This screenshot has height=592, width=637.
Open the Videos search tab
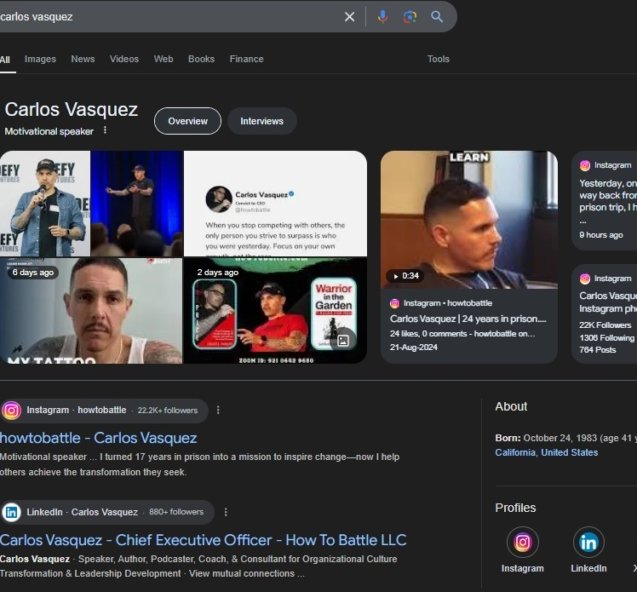(x=124, y=59)
